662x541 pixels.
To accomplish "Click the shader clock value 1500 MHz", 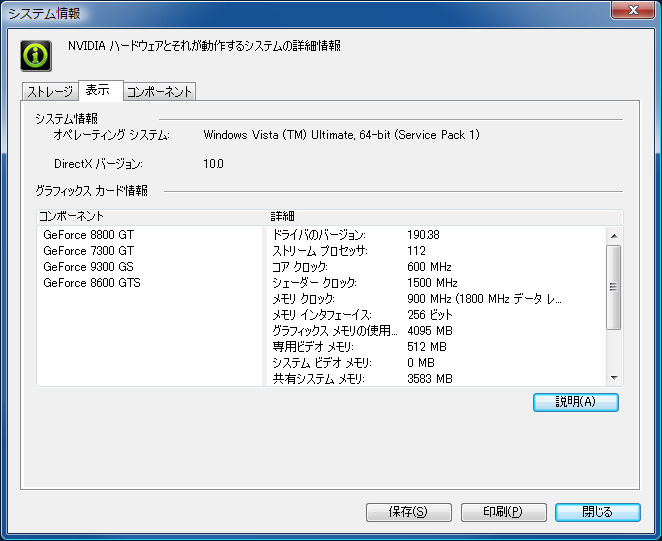I will (432, 283).
